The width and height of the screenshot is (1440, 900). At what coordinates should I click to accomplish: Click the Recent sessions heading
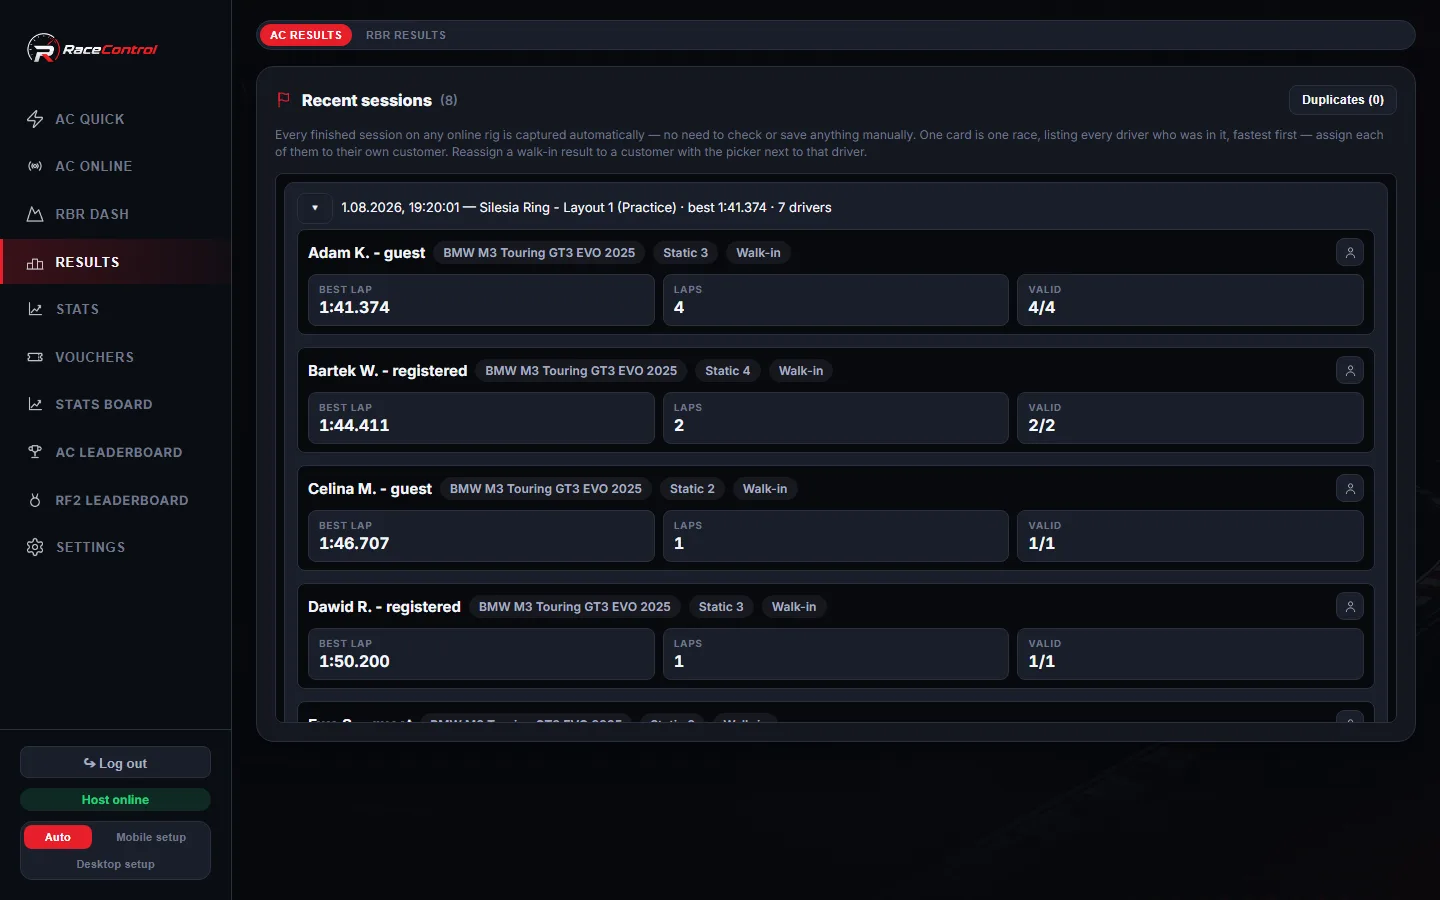pyautogui.click(x=367, y=100)
